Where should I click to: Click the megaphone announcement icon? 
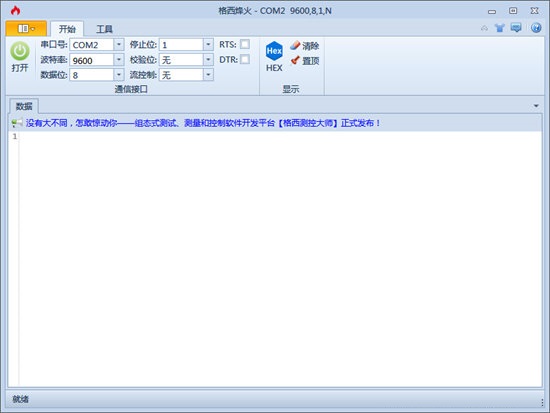[x=16, y=123]
